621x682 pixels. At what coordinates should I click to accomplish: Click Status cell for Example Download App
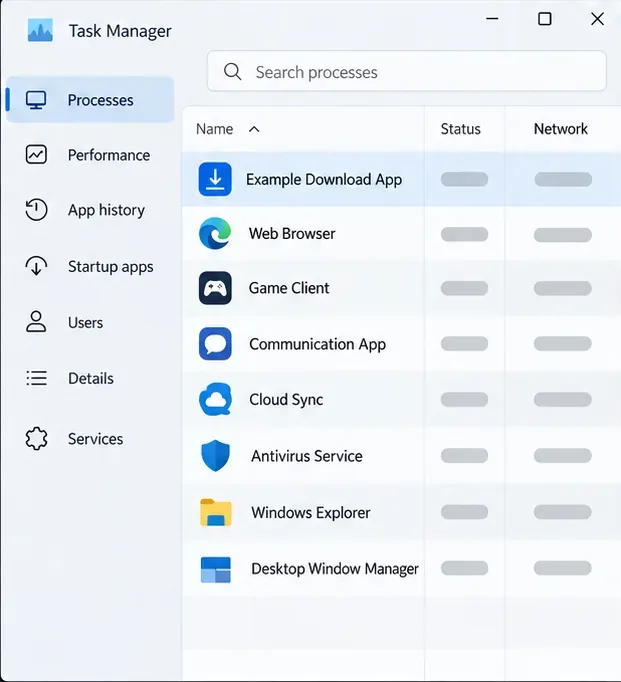pos(464,179)
